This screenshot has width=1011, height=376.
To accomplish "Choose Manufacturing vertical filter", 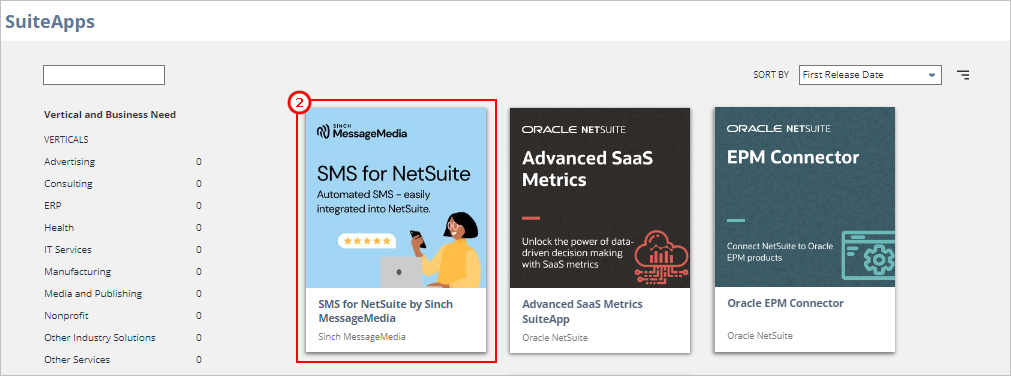I will [x=77, y=272].
